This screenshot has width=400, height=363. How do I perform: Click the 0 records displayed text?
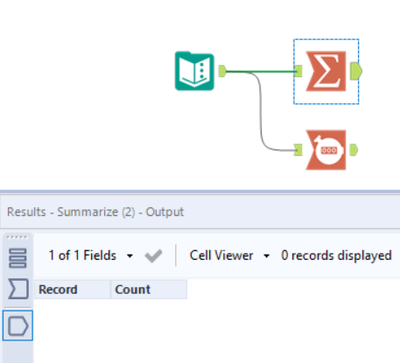pos(336,256)
